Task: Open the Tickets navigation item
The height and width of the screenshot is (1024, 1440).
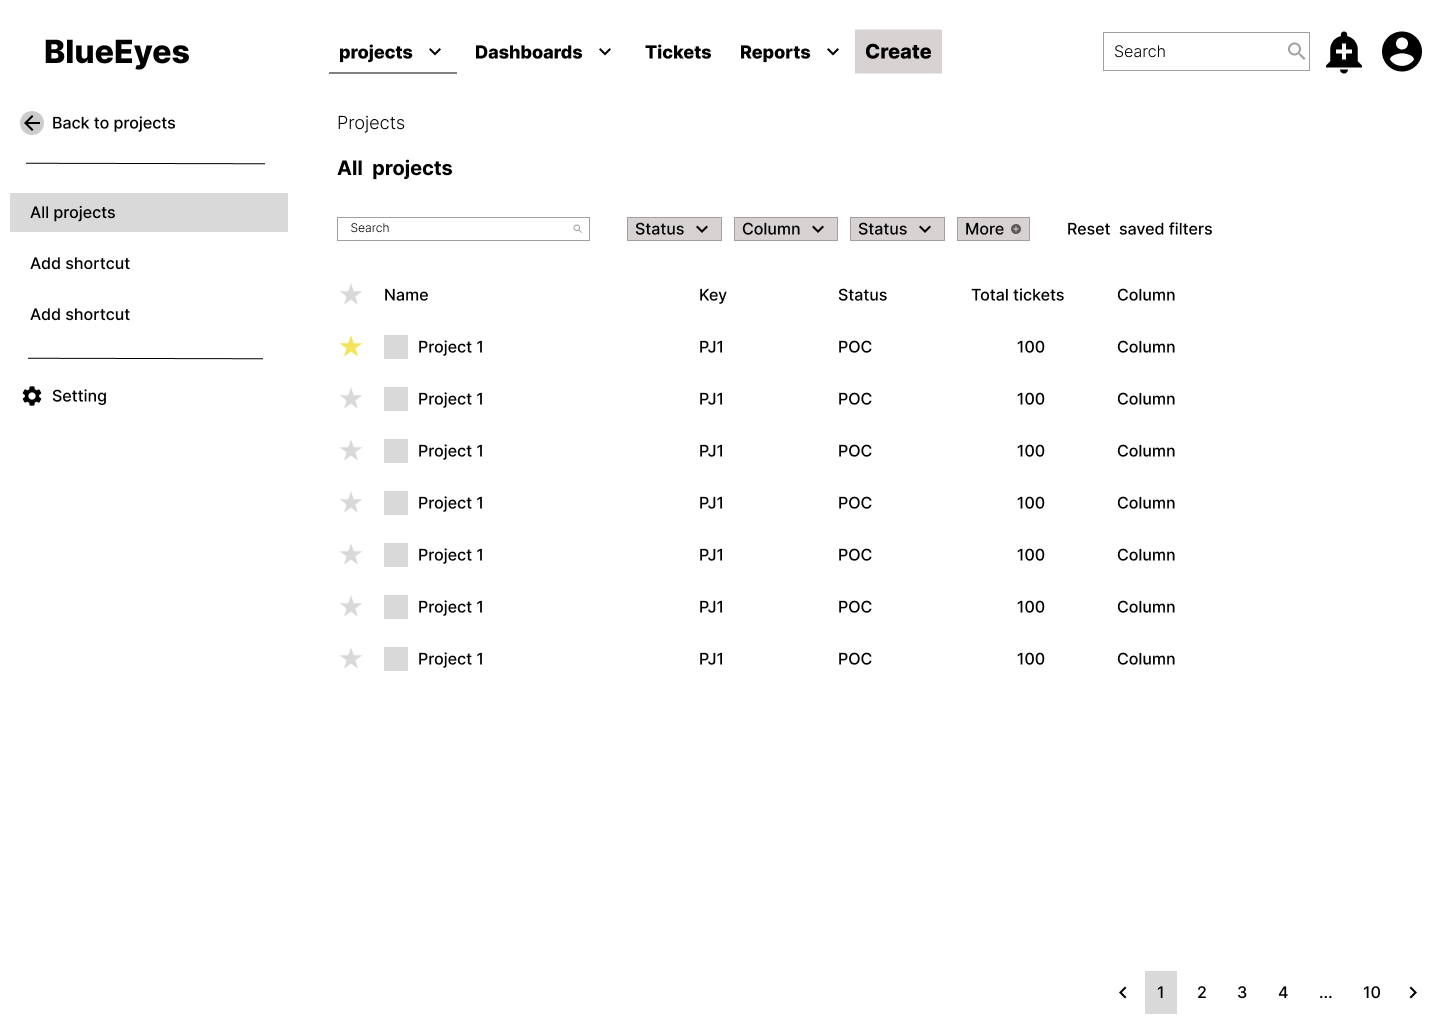Action: [x=677, y=52]
